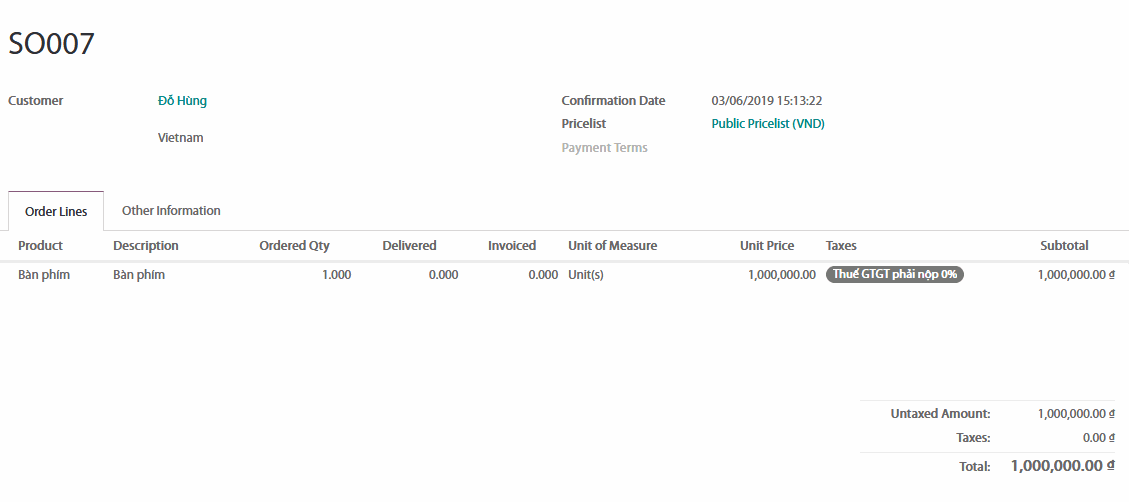Open the Đỗ Hùng customer link
This screenshot has height=502, width=1129.
[x=182, y=101]
